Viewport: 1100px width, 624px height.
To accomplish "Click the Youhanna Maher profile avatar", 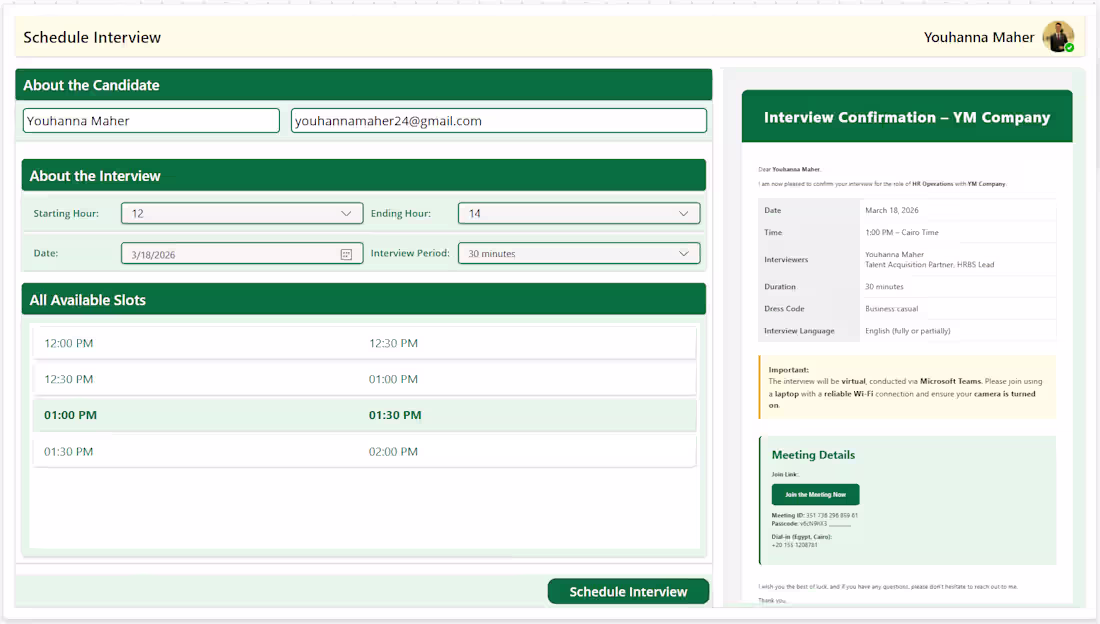I will click(x=1059, y=36).
